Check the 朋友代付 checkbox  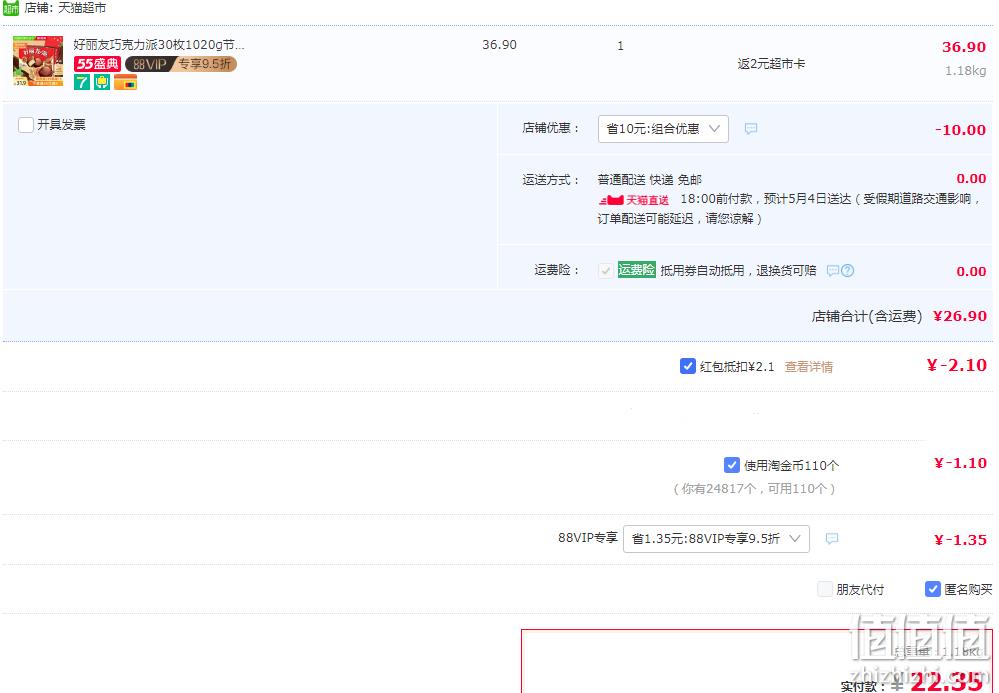825,589
